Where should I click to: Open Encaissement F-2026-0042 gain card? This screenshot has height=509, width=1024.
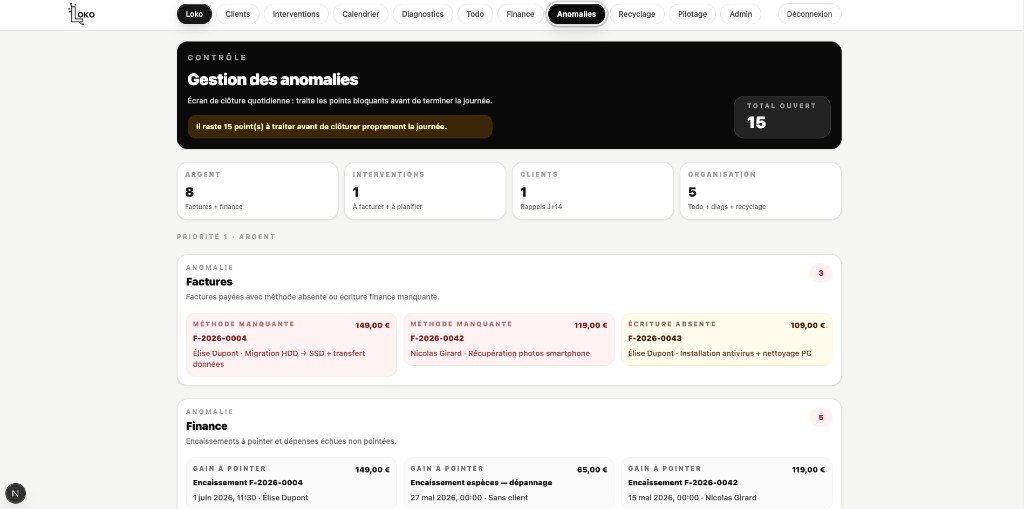click(726, 484)
